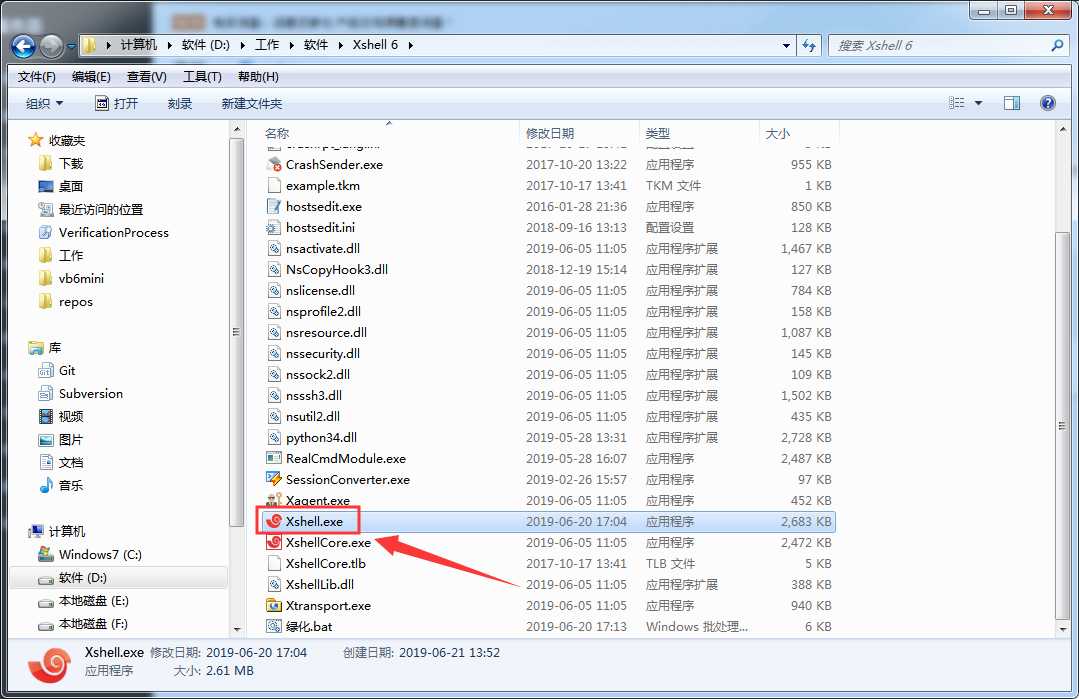Click the Forward navigation arrow

click(x=52, y=46)
